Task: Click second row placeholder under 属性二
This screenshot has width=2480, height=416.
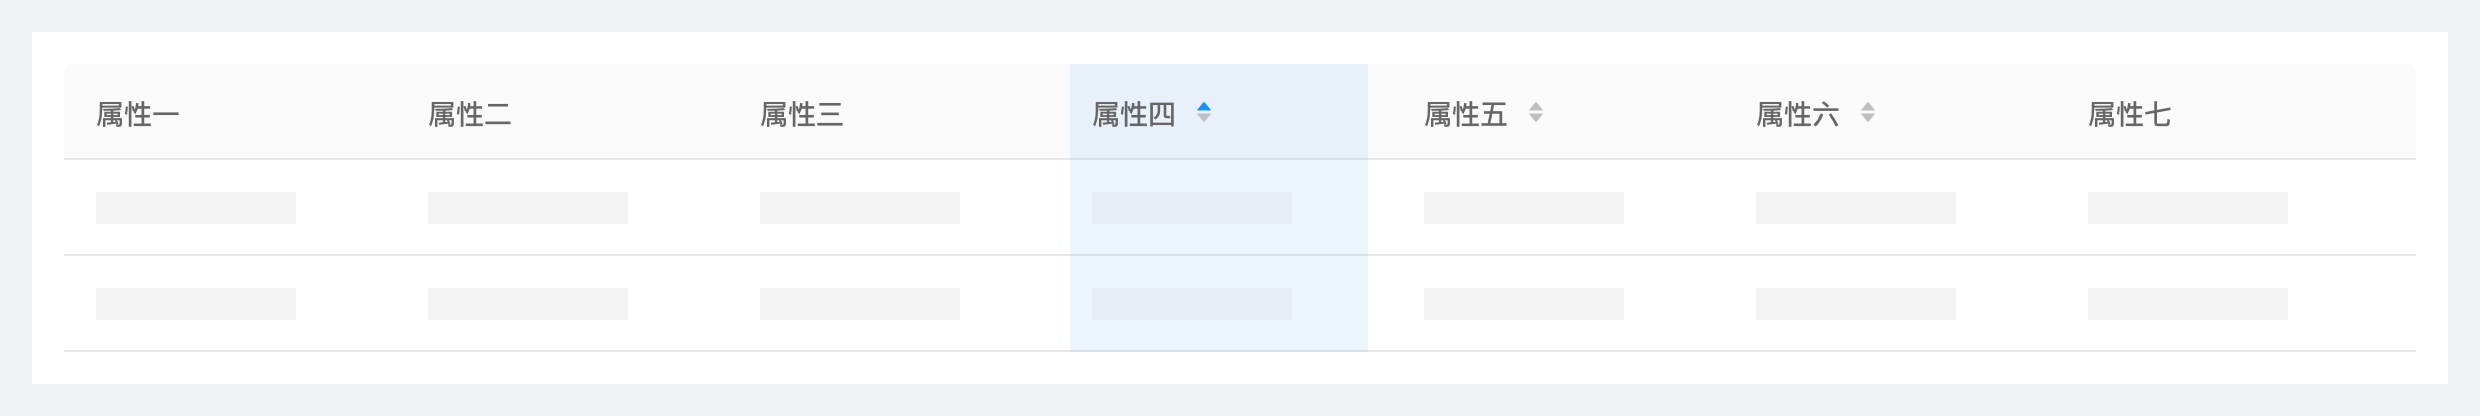Action: [x=528, y=304]
